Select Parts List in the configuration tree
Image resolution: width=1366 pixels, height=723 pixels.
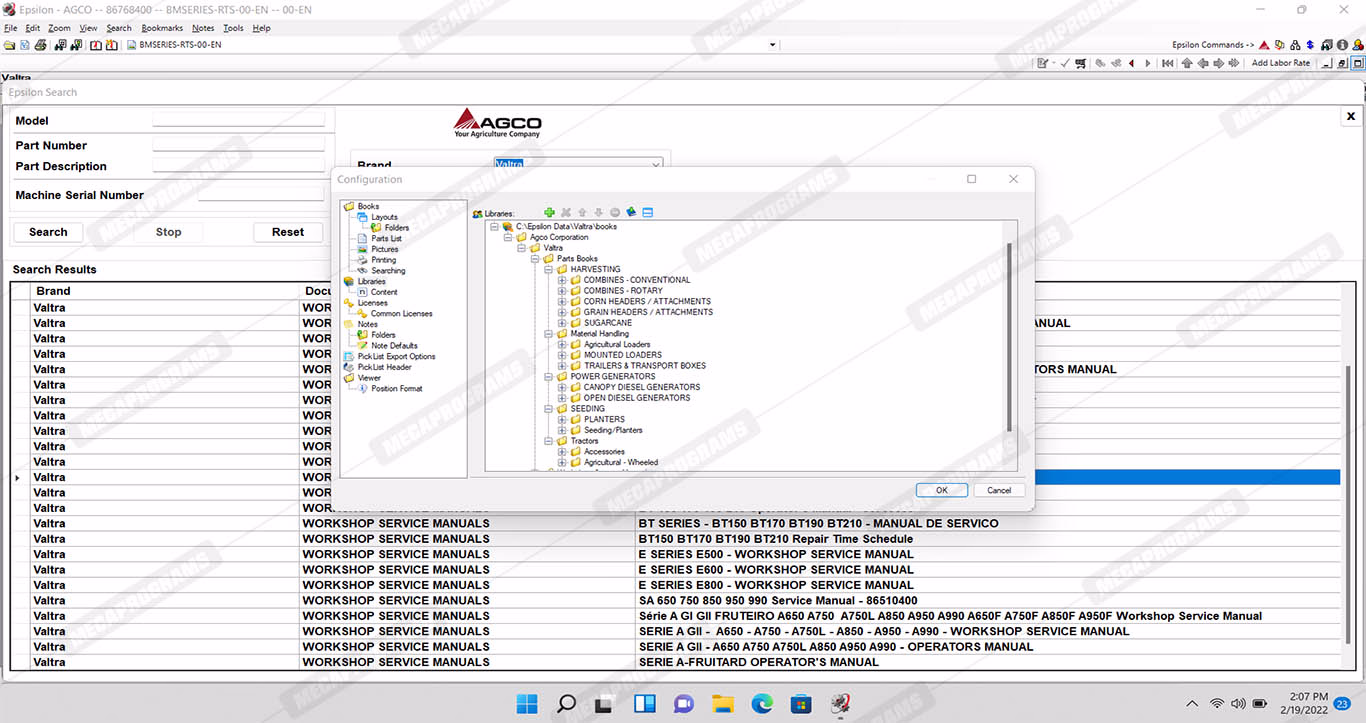point(386,238)
